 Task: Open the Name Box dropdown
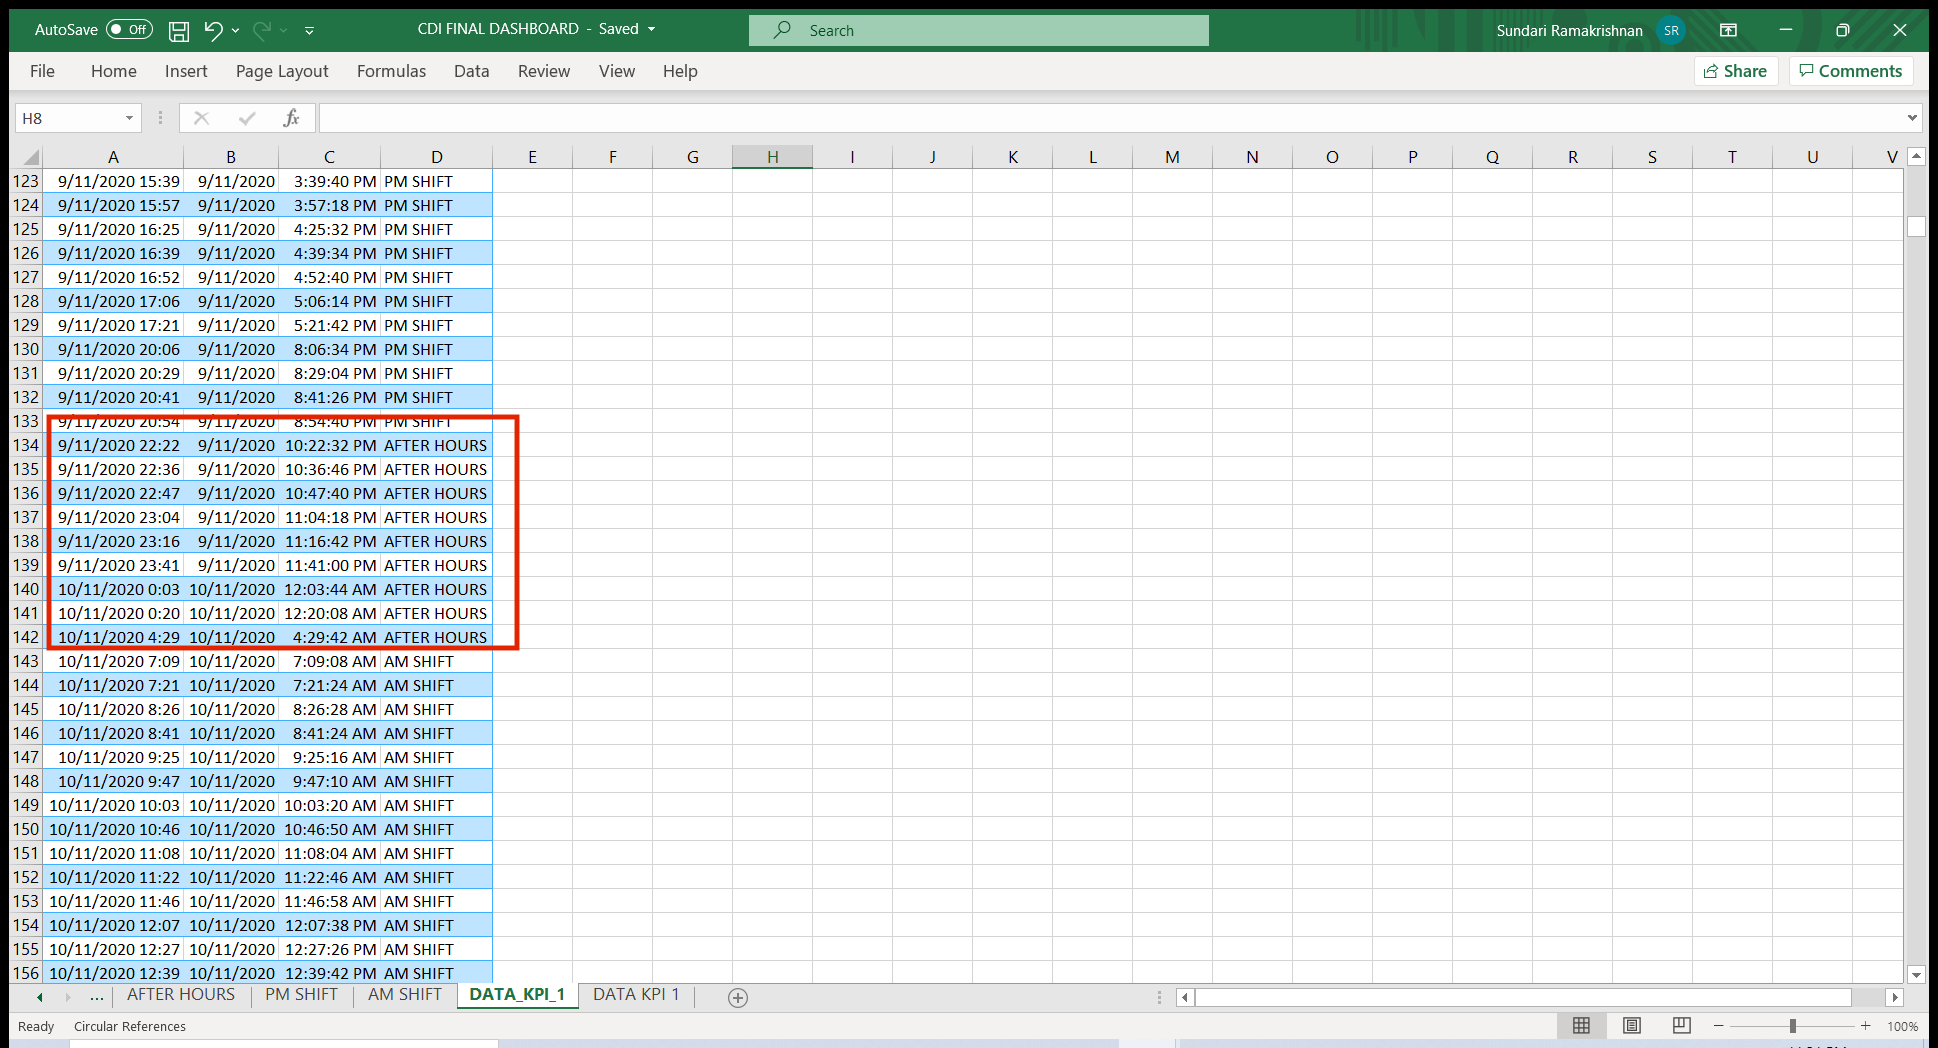click(129, 117)
